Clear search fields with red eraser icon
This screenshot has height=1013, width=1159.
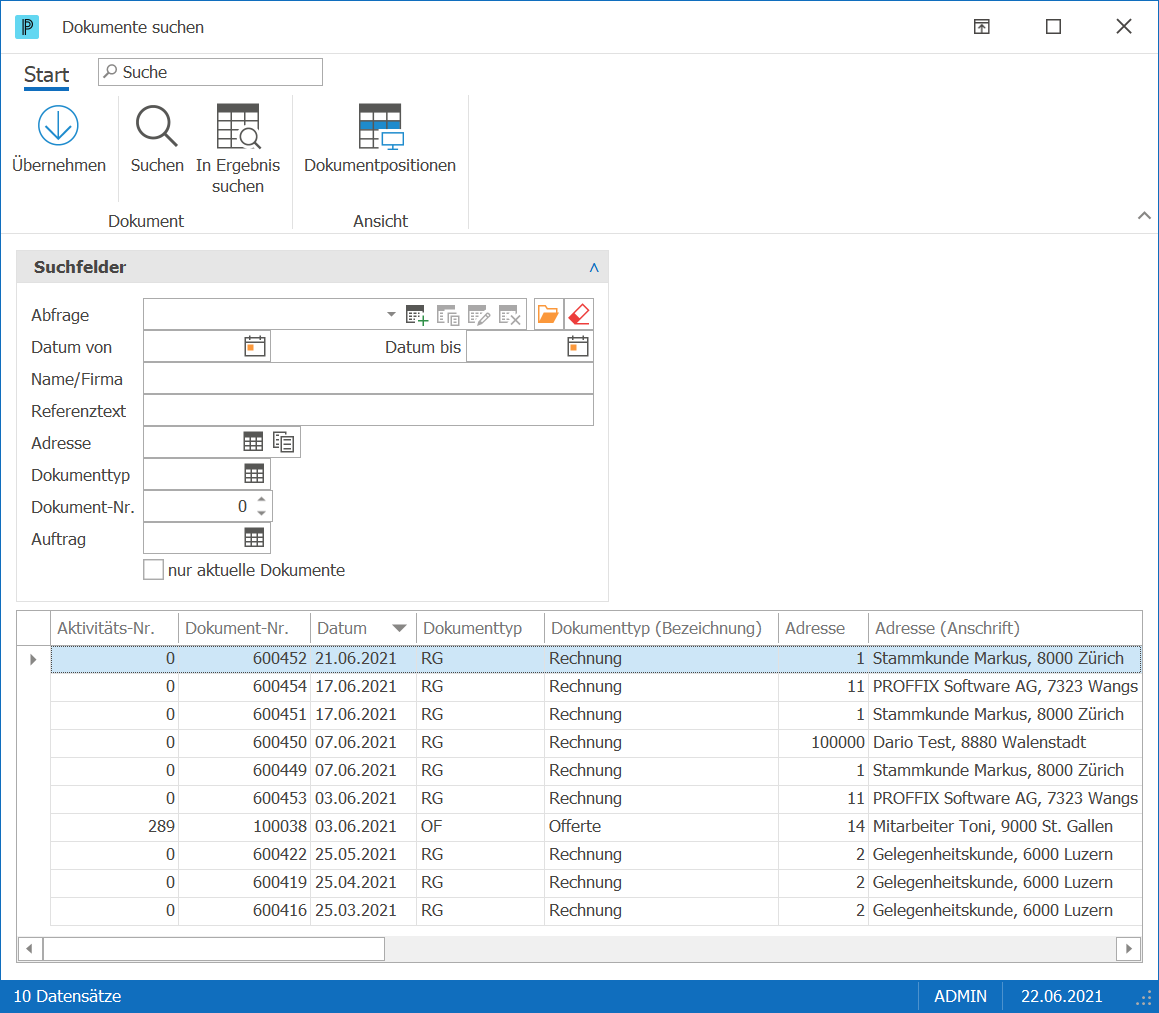pos(579,314)
